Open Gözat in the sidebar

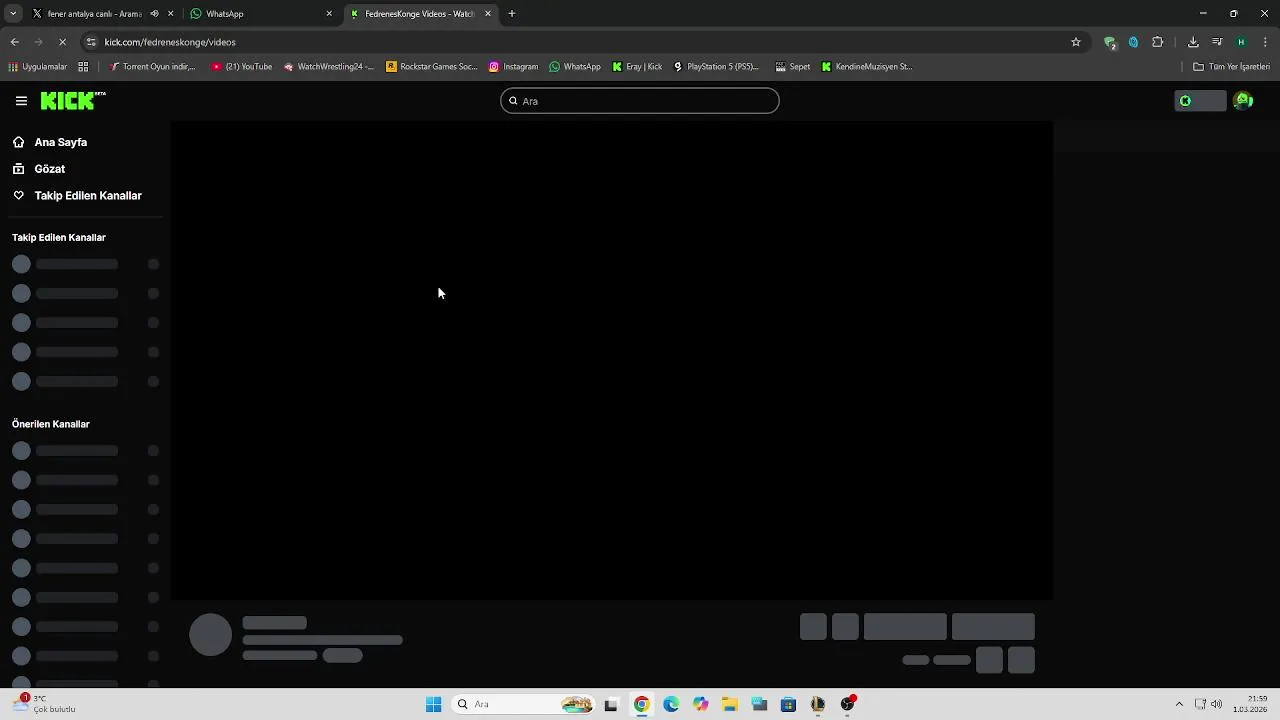coord(50,169)
